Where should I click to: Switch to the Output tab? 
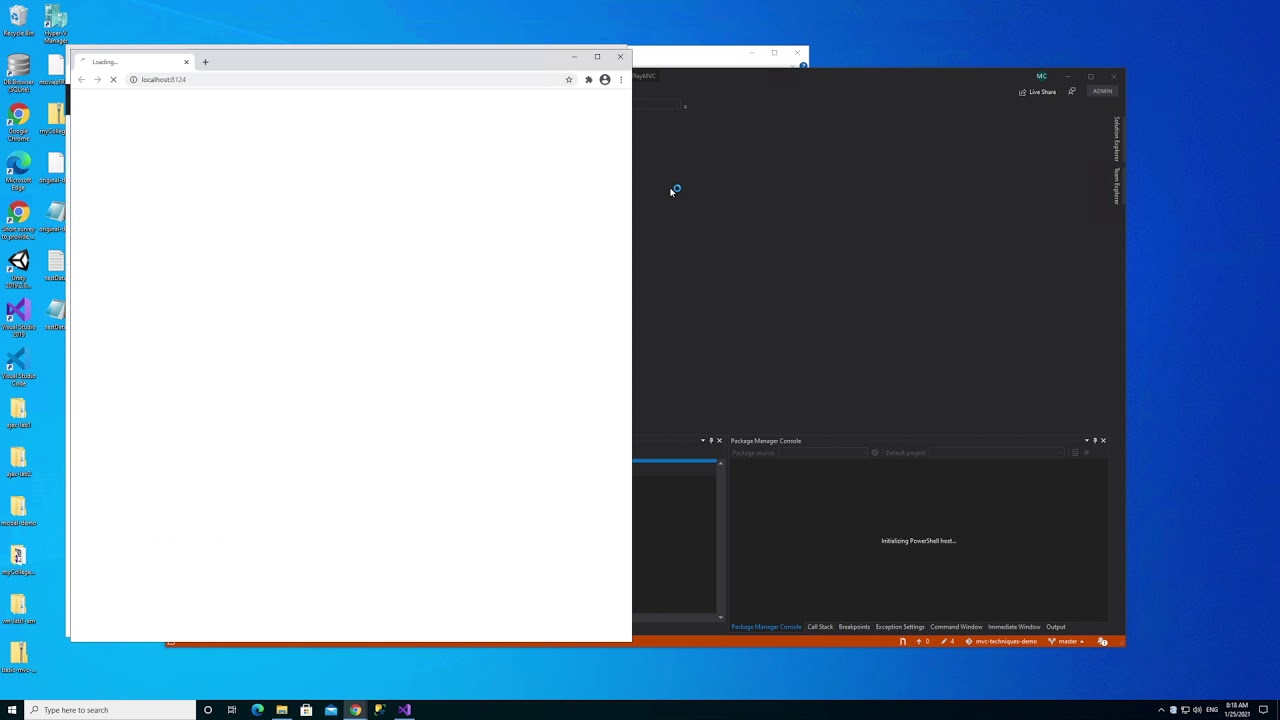1056,627
